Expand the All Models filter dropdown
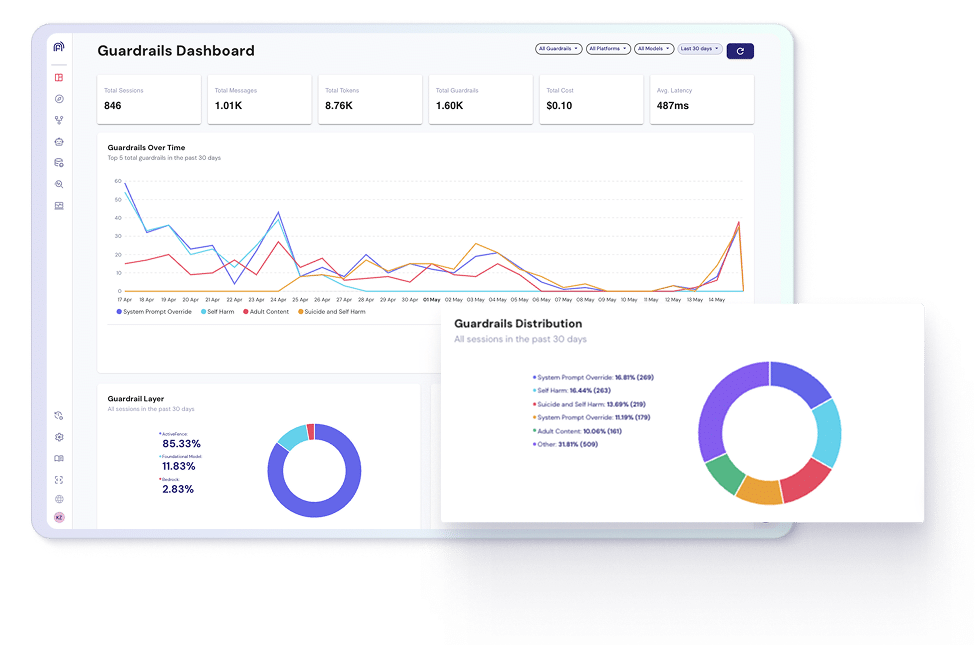975x645 pixels. click(x=654, y=49)
